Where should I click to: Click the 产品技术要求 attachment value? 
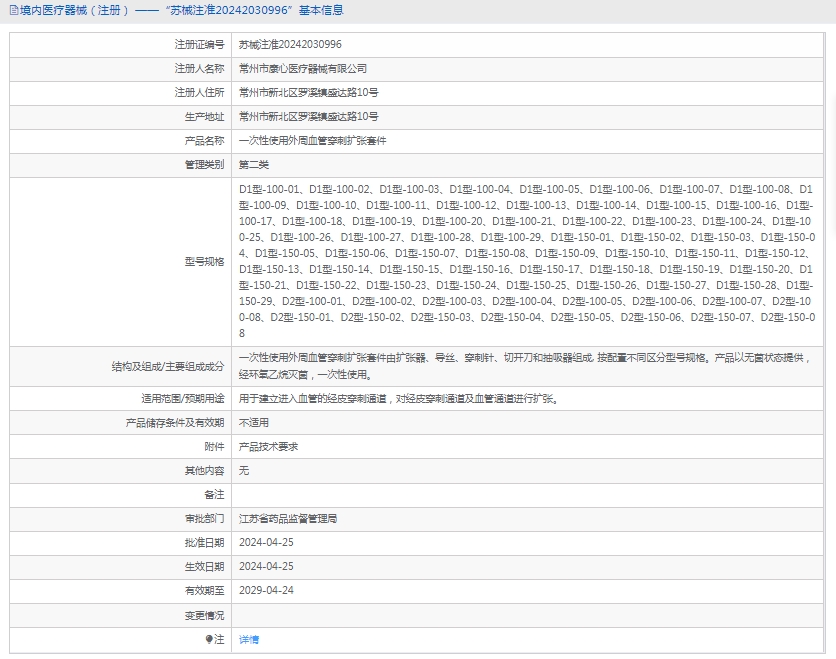[269, 447]
